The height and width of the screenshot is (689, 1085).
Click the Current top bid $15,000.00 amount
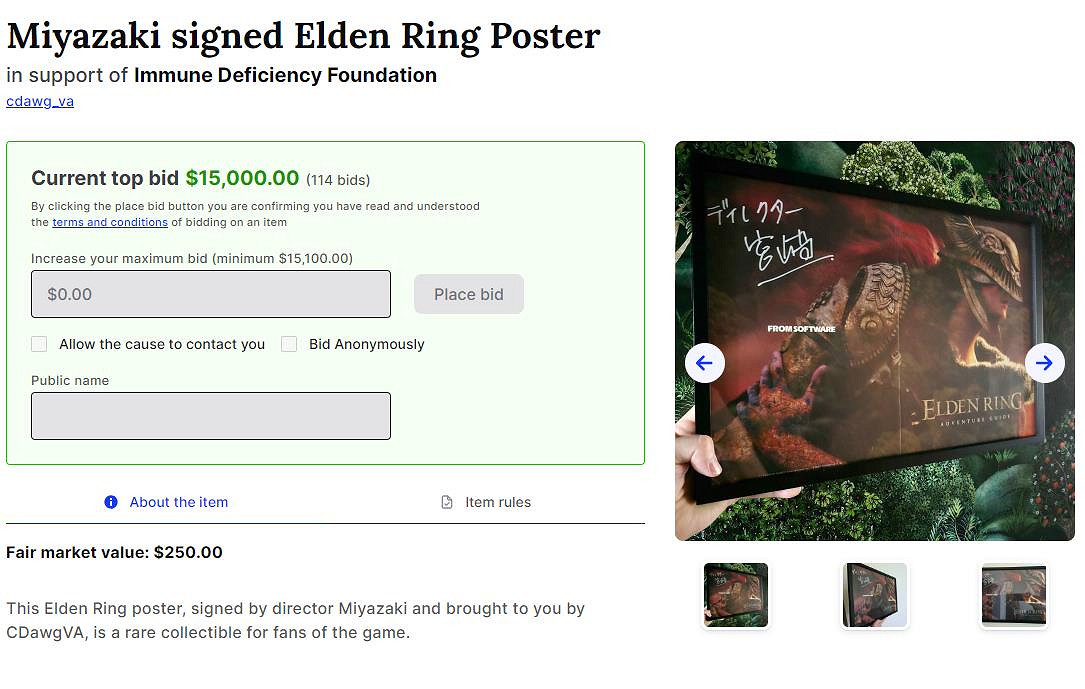[242, 178]
